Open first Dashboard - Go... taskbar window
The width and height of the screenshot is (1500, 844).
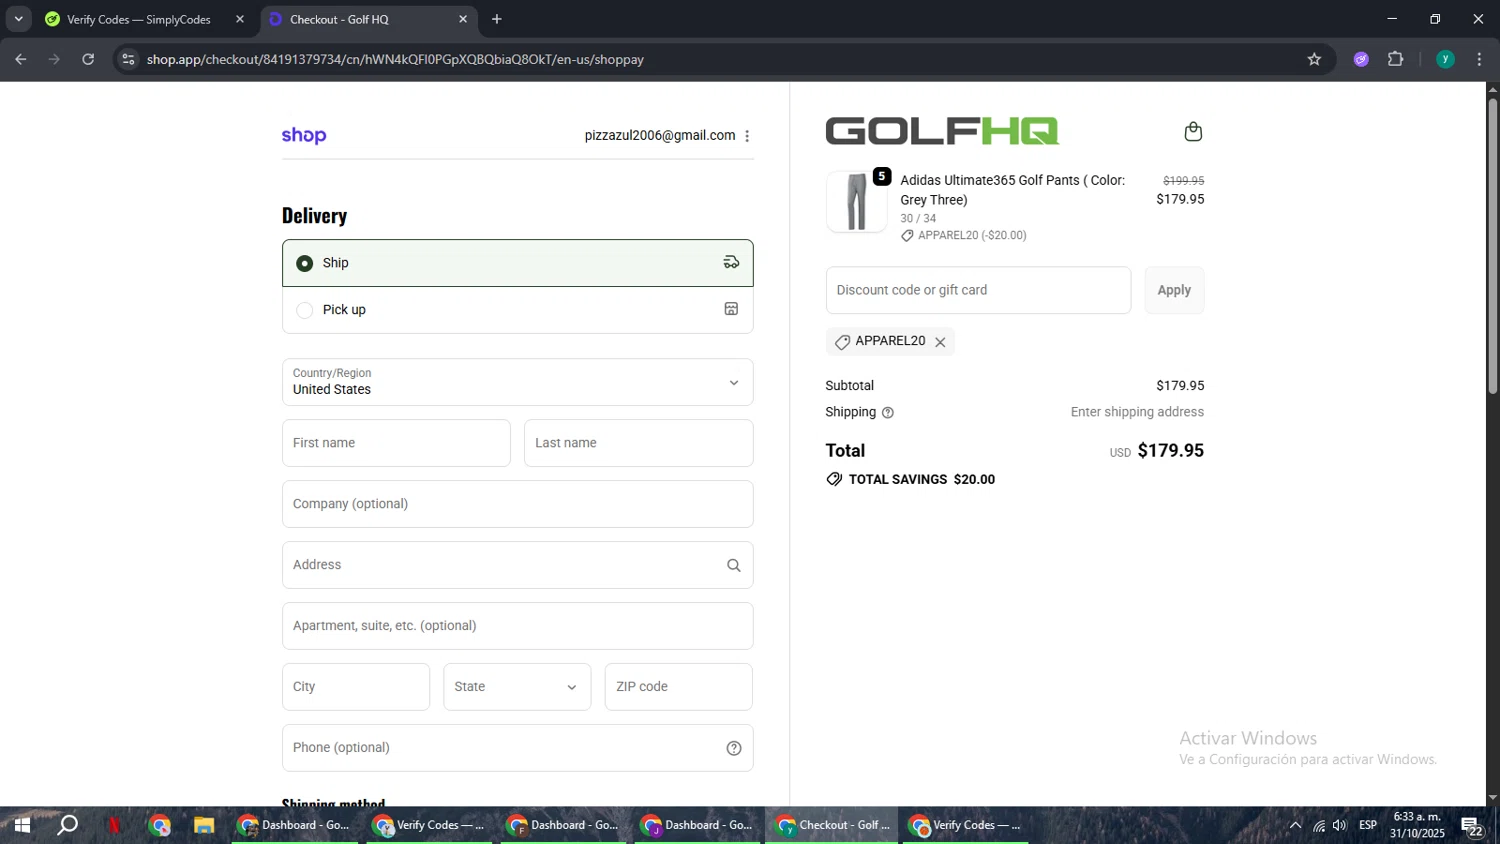pos(295,825)
